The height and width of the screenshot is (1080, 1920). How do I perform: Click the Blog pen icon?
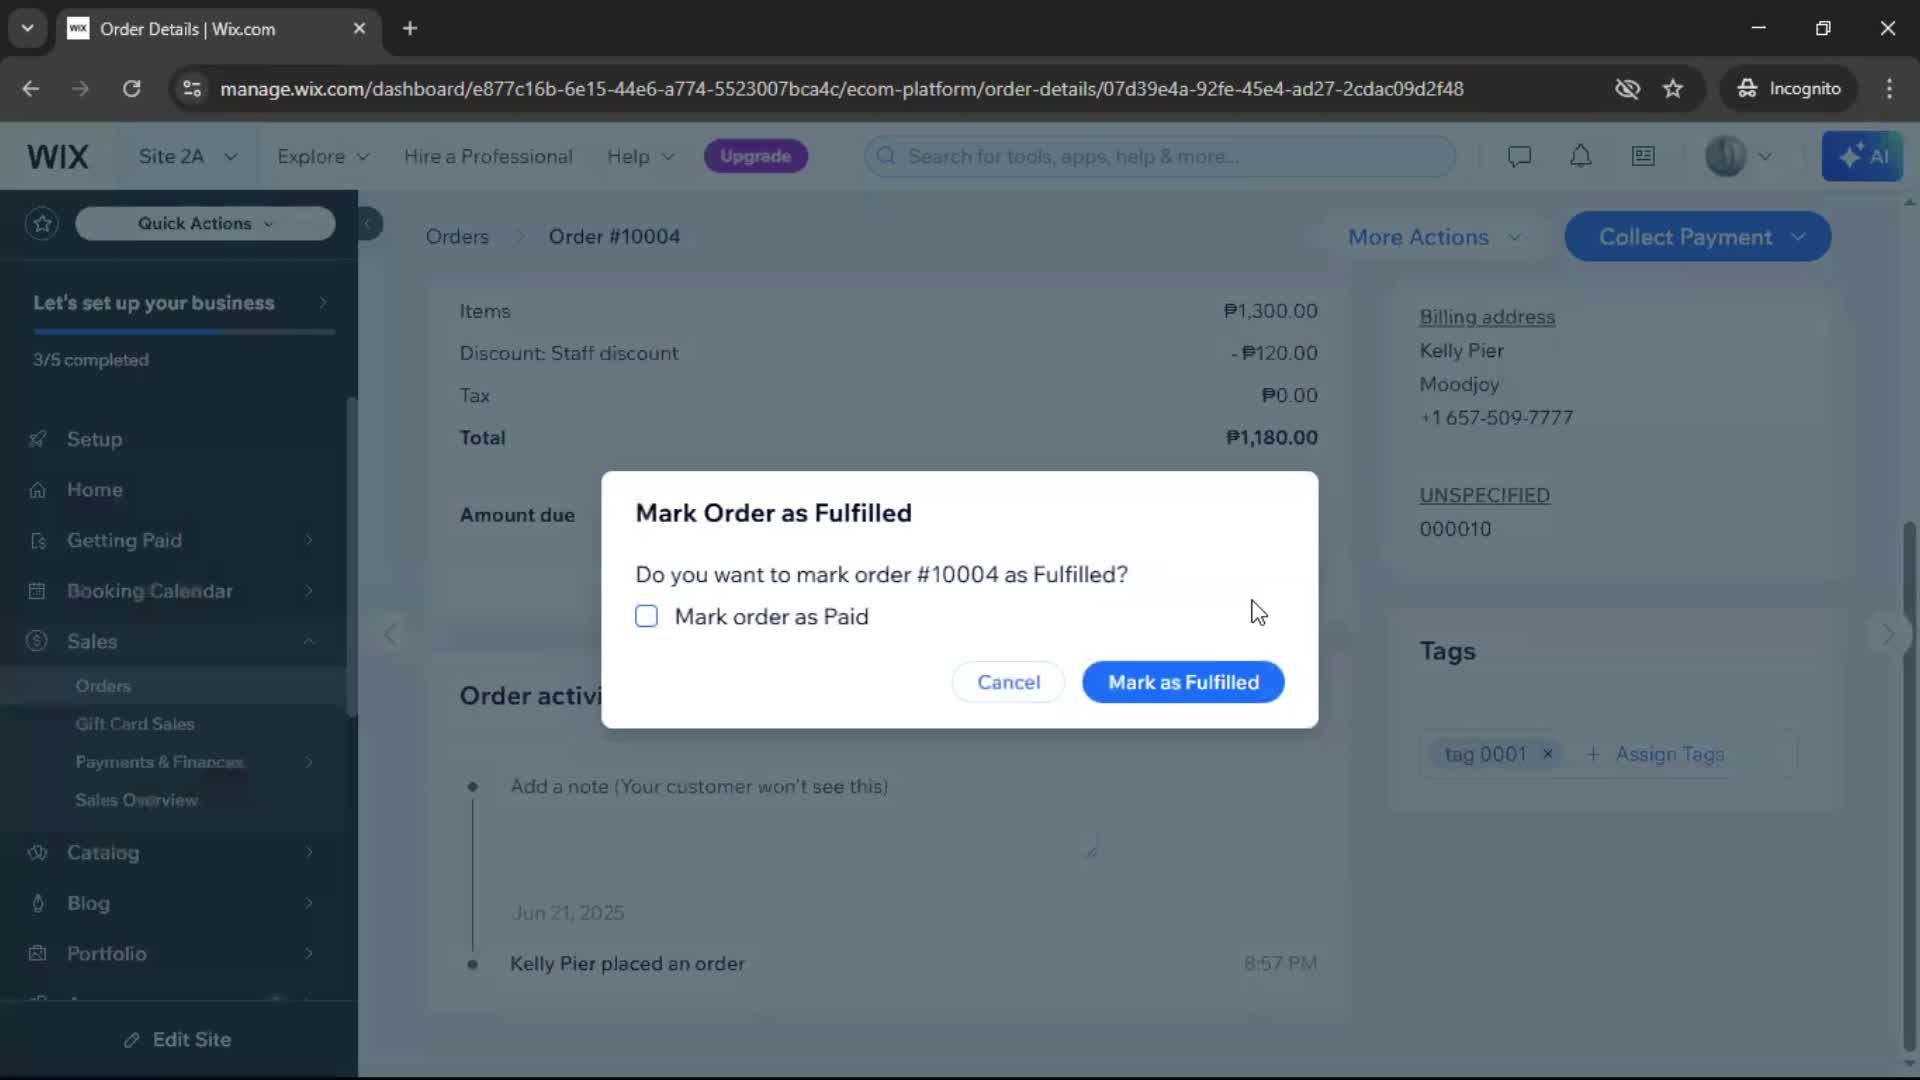tap(38, 903)
